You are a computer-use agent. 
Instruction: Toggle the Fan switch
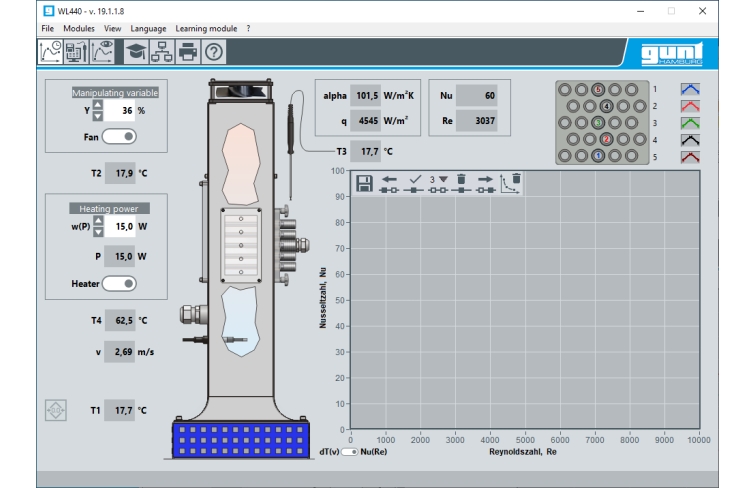click(119, 135)
